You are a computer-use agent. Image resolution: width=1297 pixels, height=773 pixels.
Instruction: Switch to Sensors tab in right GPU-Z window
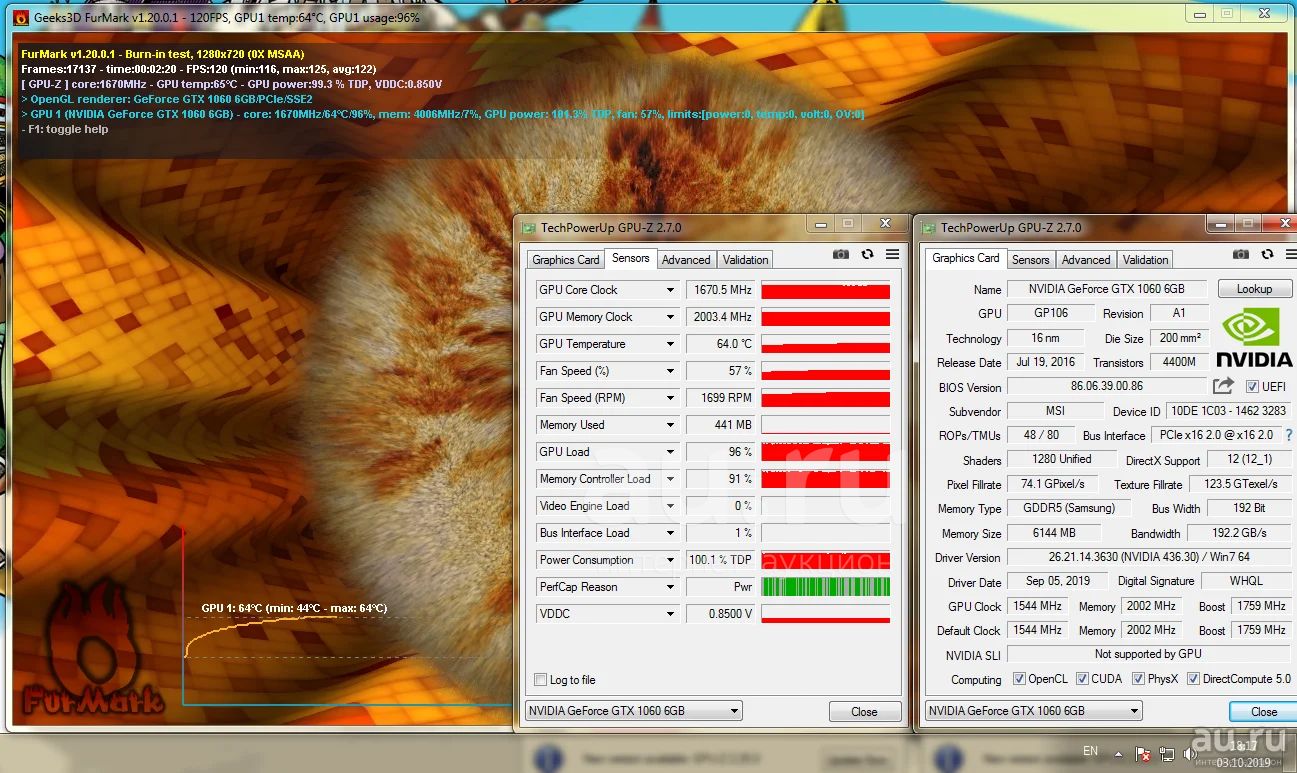click(1031, 260)
